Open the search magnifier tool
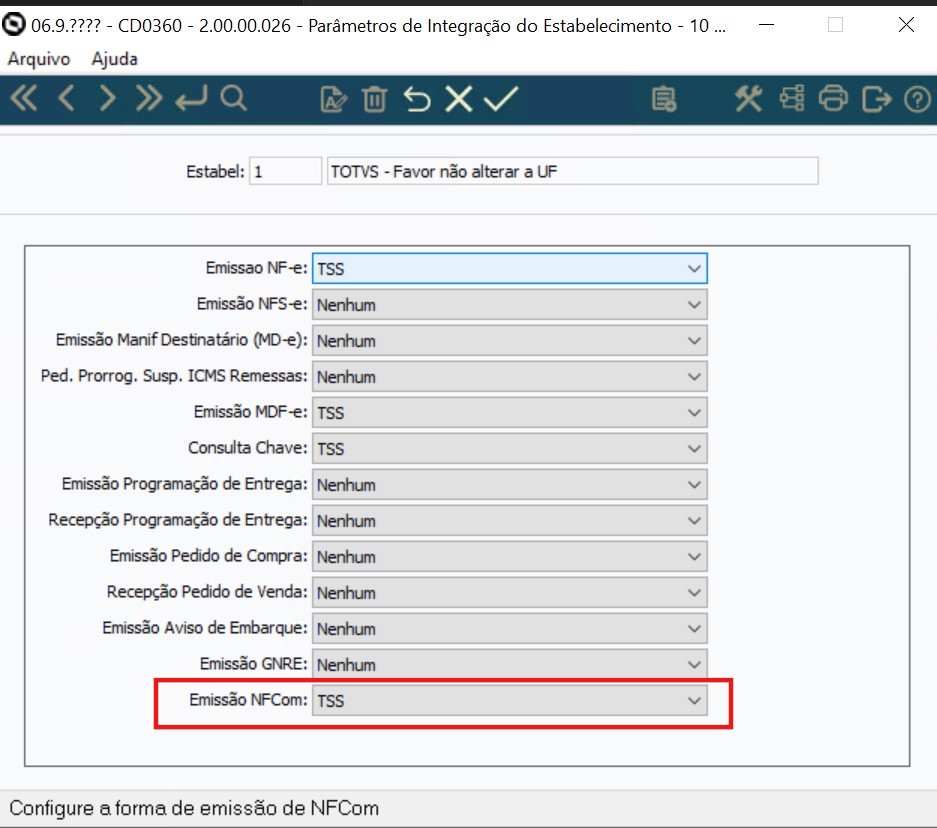The image size is (937, 828). tap(233, 99)
